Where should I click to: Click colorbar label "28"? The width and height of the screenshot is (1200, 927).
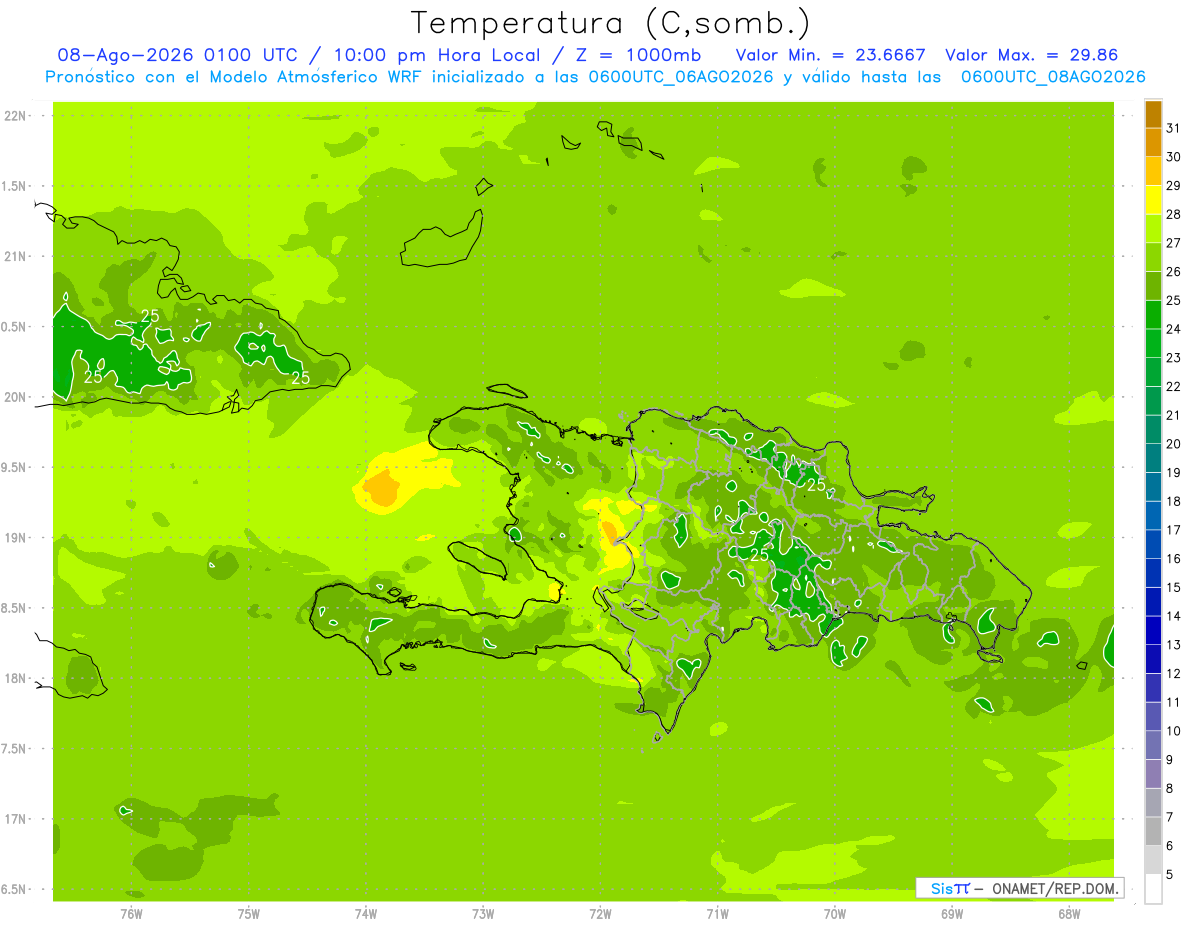pyautogui.click(x=1173, y=214)
